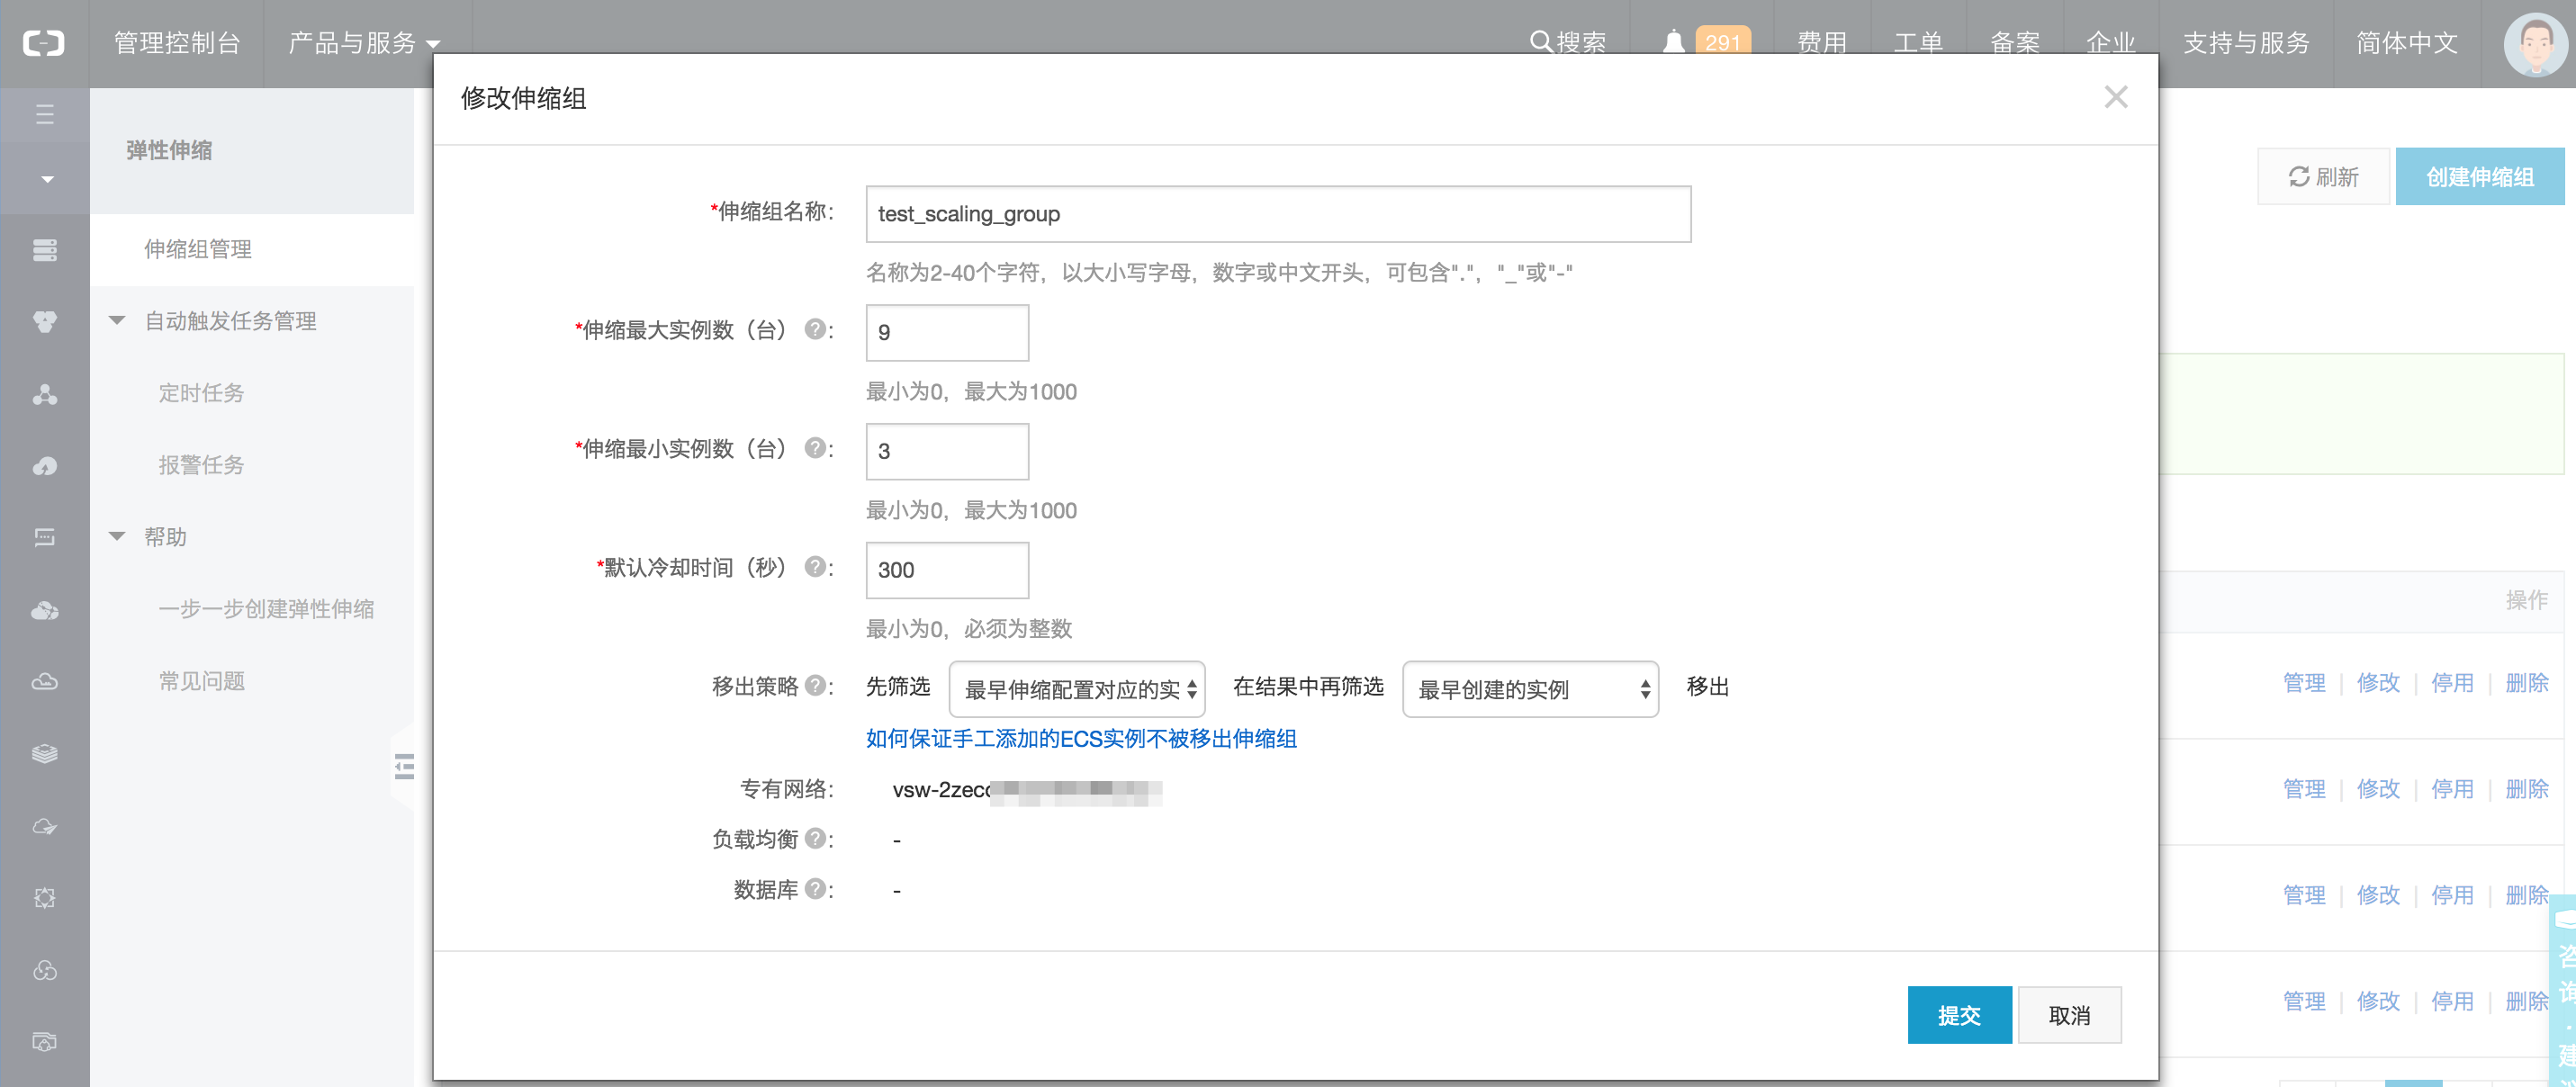The image size is (2576, 1087).
Task: Open 产品与服务 dropdown menu
Action: coord(365,43)
